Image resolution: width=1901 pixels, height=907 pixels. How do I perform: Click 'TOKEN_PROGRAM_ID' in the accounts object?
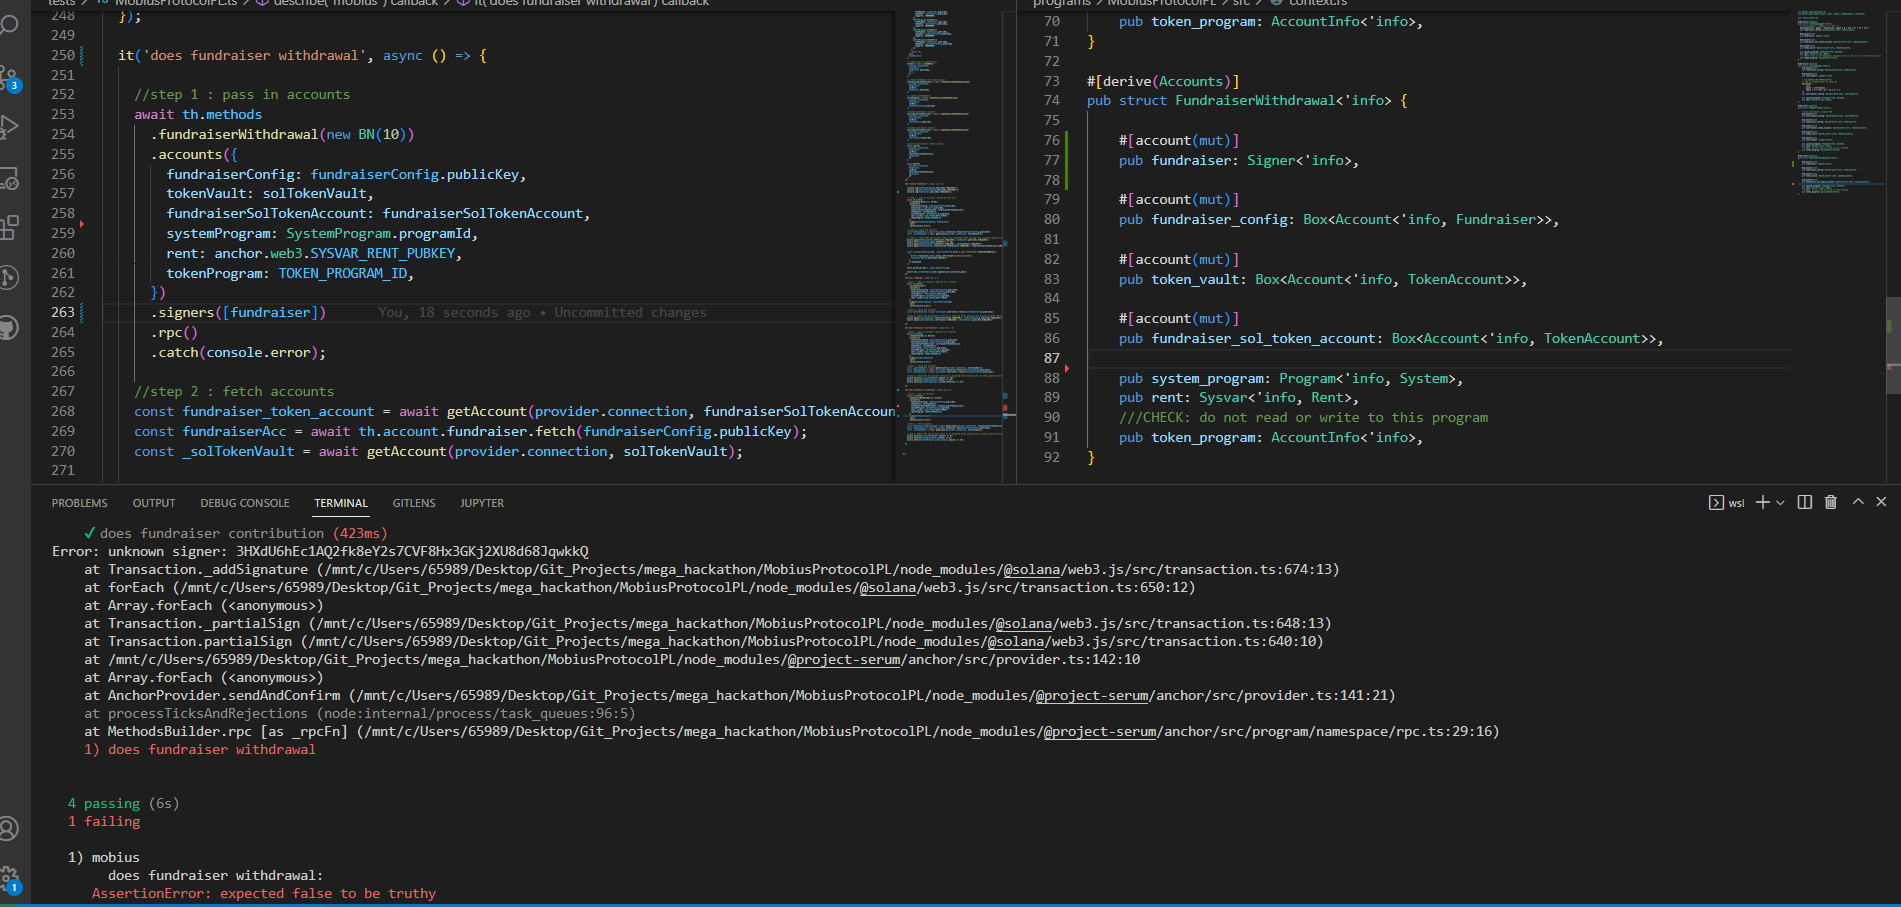342,273
